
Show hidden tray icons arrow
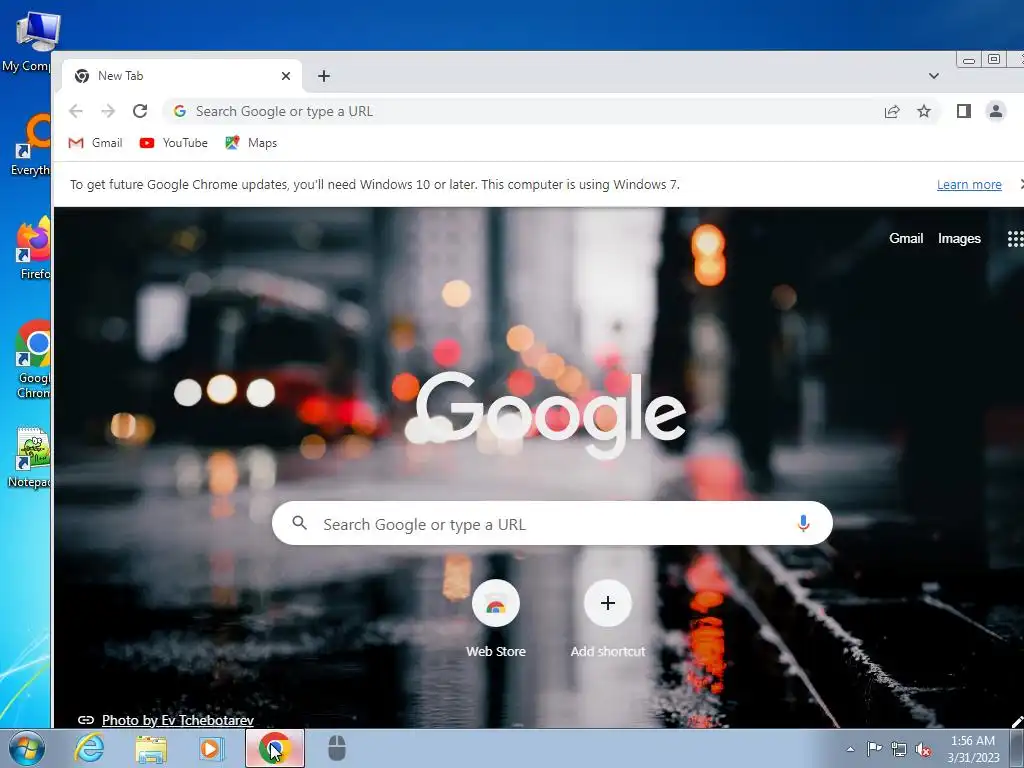point(850,749)
